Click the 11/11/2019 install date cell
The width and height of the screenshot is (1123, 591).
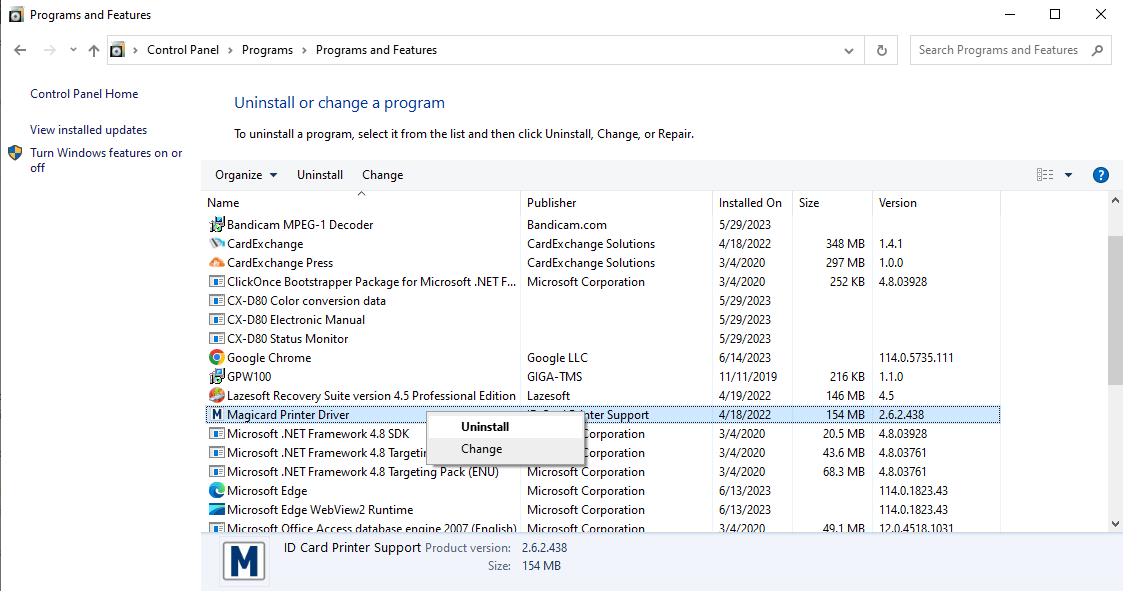[x=748, y=377]
